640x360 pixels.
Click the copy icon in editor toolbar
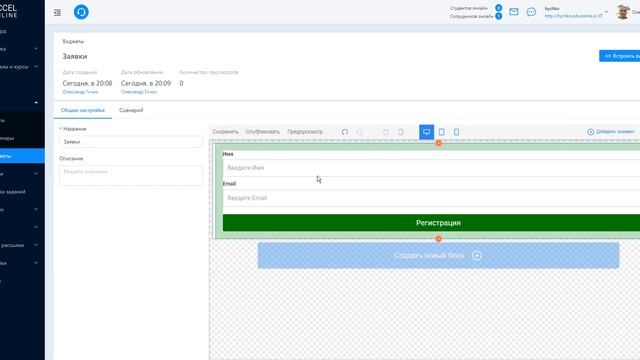pyautogui.click(x=386, y=132)
